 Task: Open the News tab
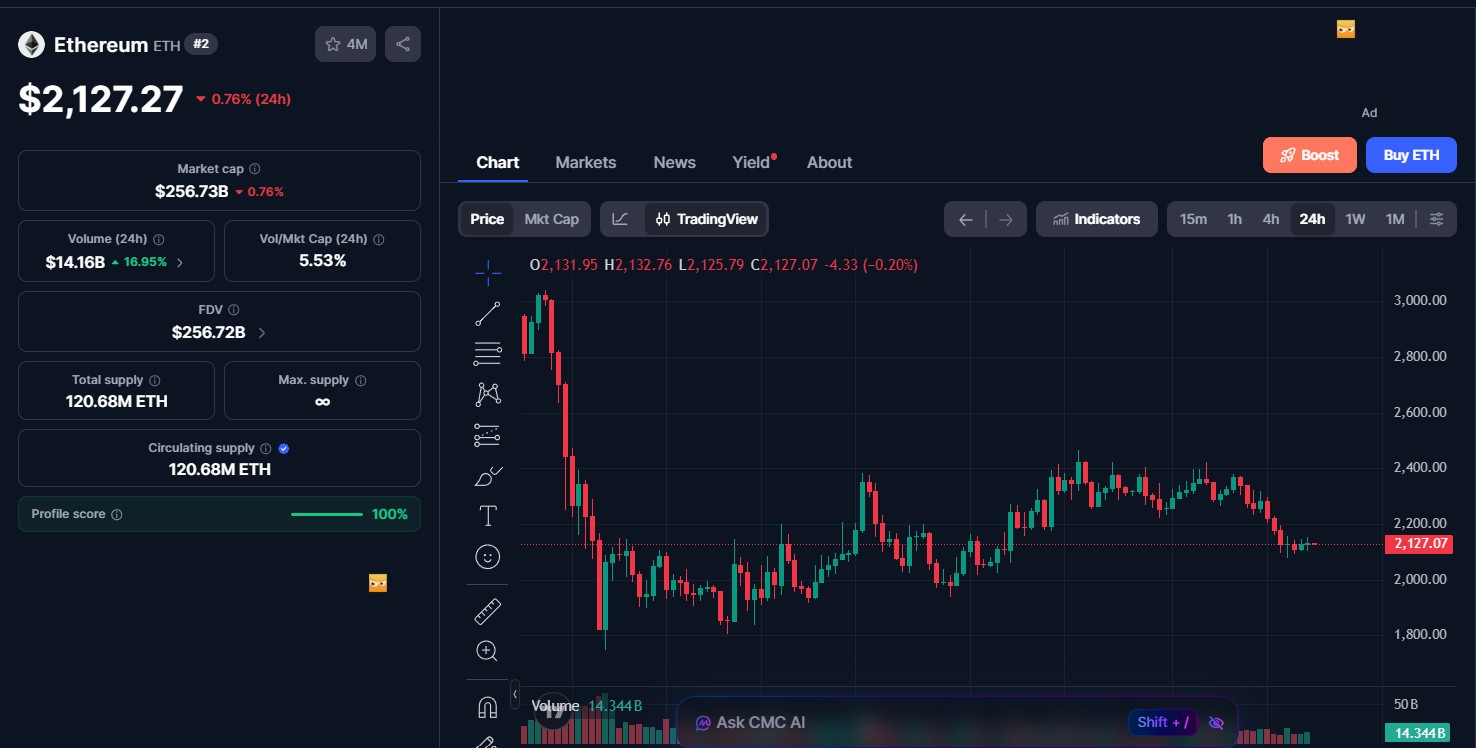pos(675,162)
